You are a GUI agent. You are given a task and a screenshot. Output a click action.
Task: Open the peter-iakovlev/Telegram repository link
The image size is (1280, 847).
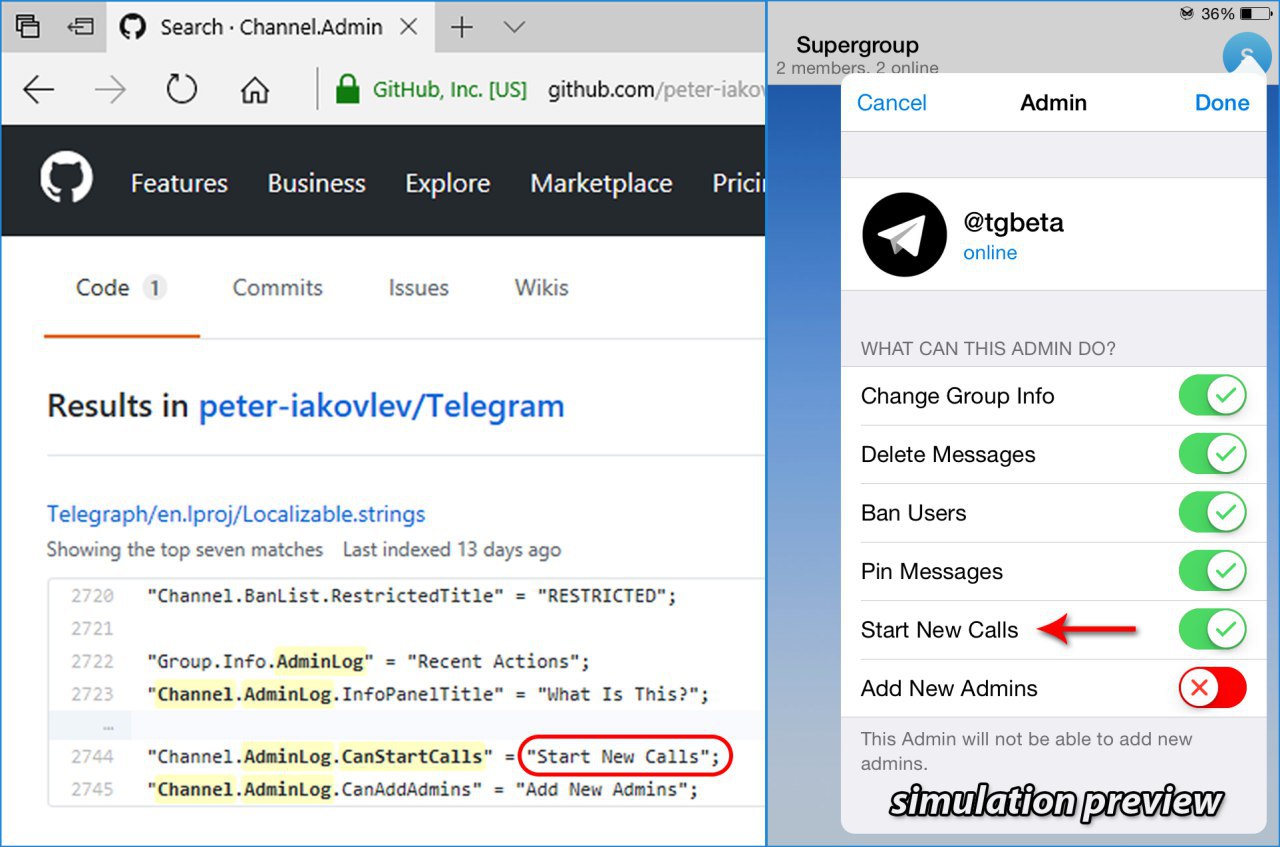coord(381,406)
